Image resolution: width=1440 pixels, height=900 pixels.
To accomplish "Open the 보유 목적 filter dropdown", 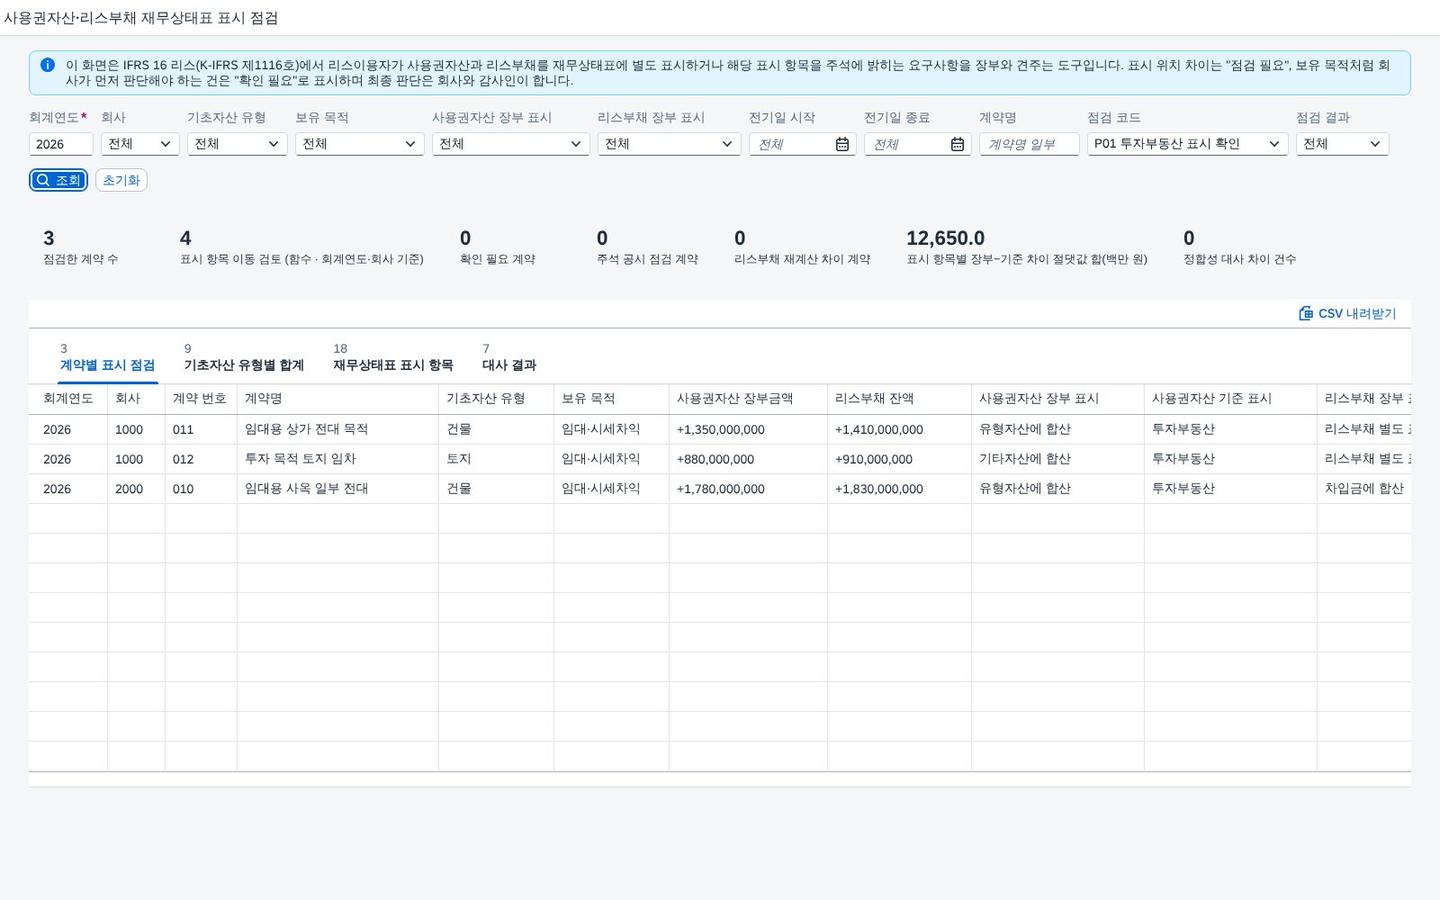I will point(359,144).
